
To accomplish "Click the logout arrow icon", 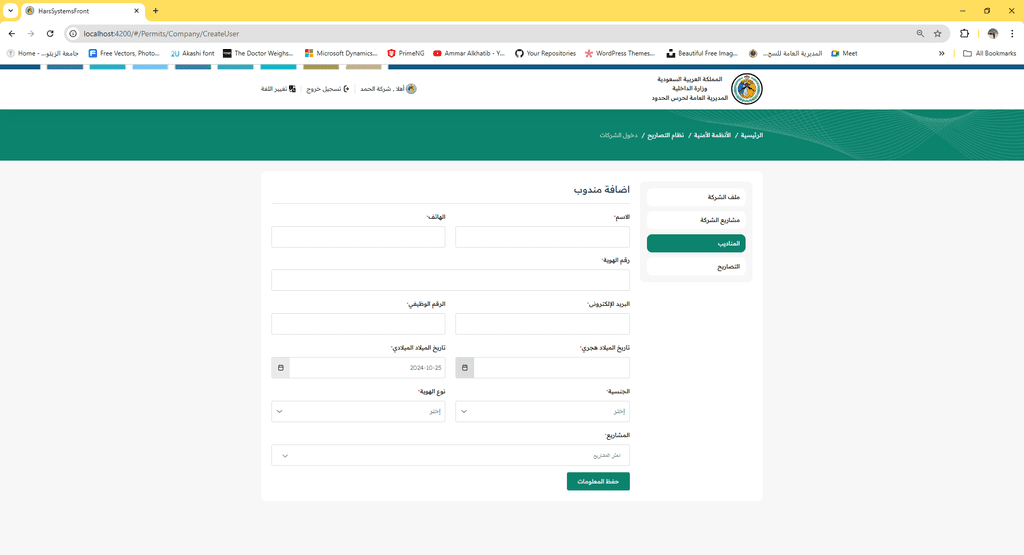I will (x=346, y=89).
